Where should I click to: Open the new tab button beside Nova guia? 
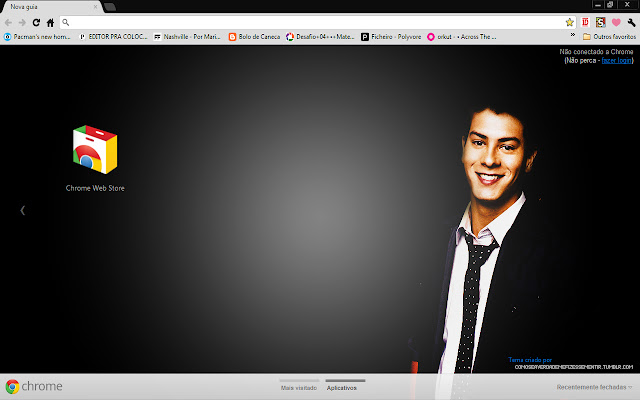(x=109, y=7)
